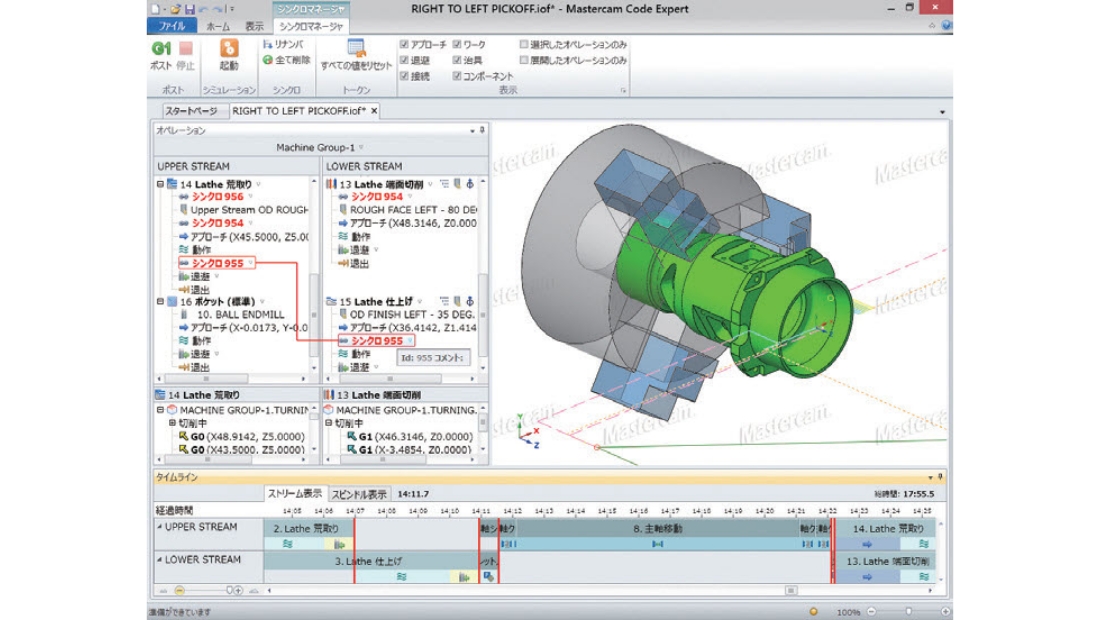Viewport: 1100px width, 620px height.
Task: Click the status bar zoom-out minus button
Action: pyautogui.click(x=871, y=612)
